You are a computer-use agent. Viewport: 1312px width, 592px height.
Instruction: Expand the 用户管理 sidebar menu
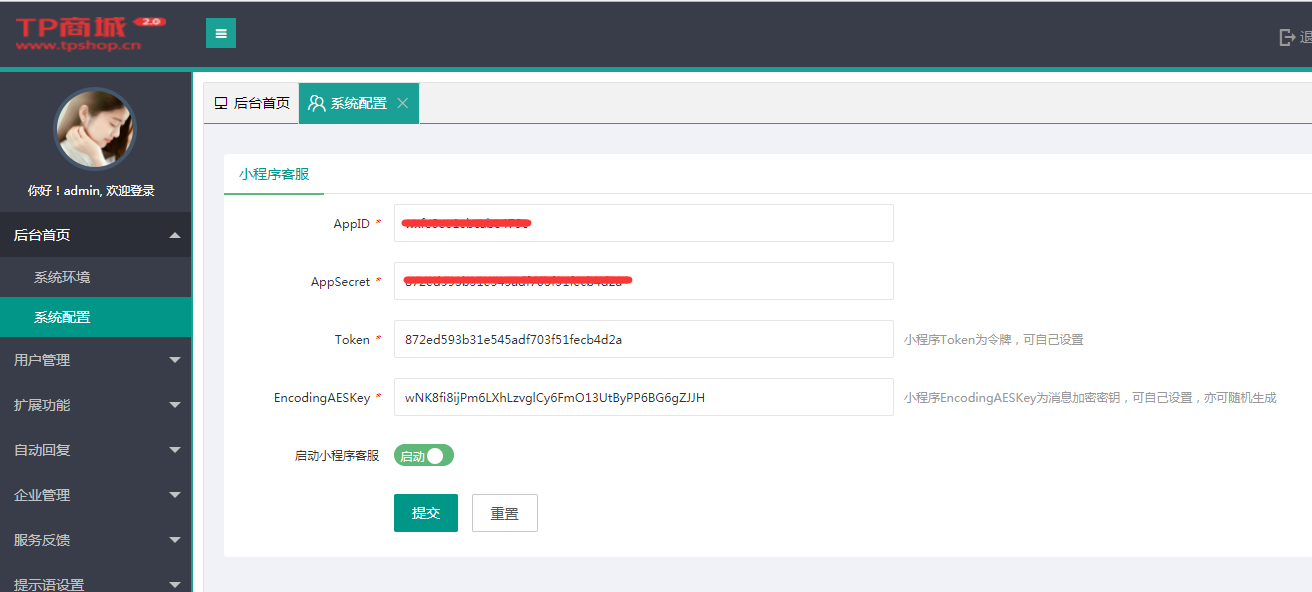click(x=95, y=360)
